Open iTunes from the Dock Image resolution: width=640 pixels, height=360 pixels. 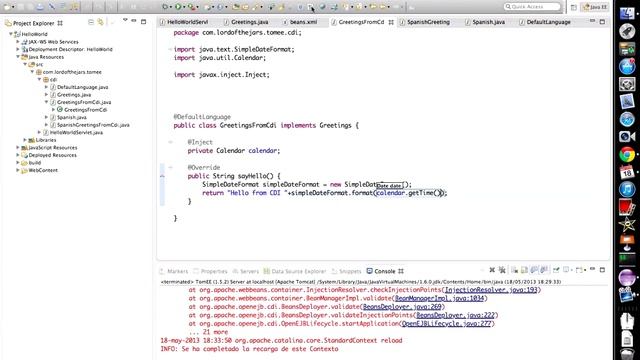(627, 190)
